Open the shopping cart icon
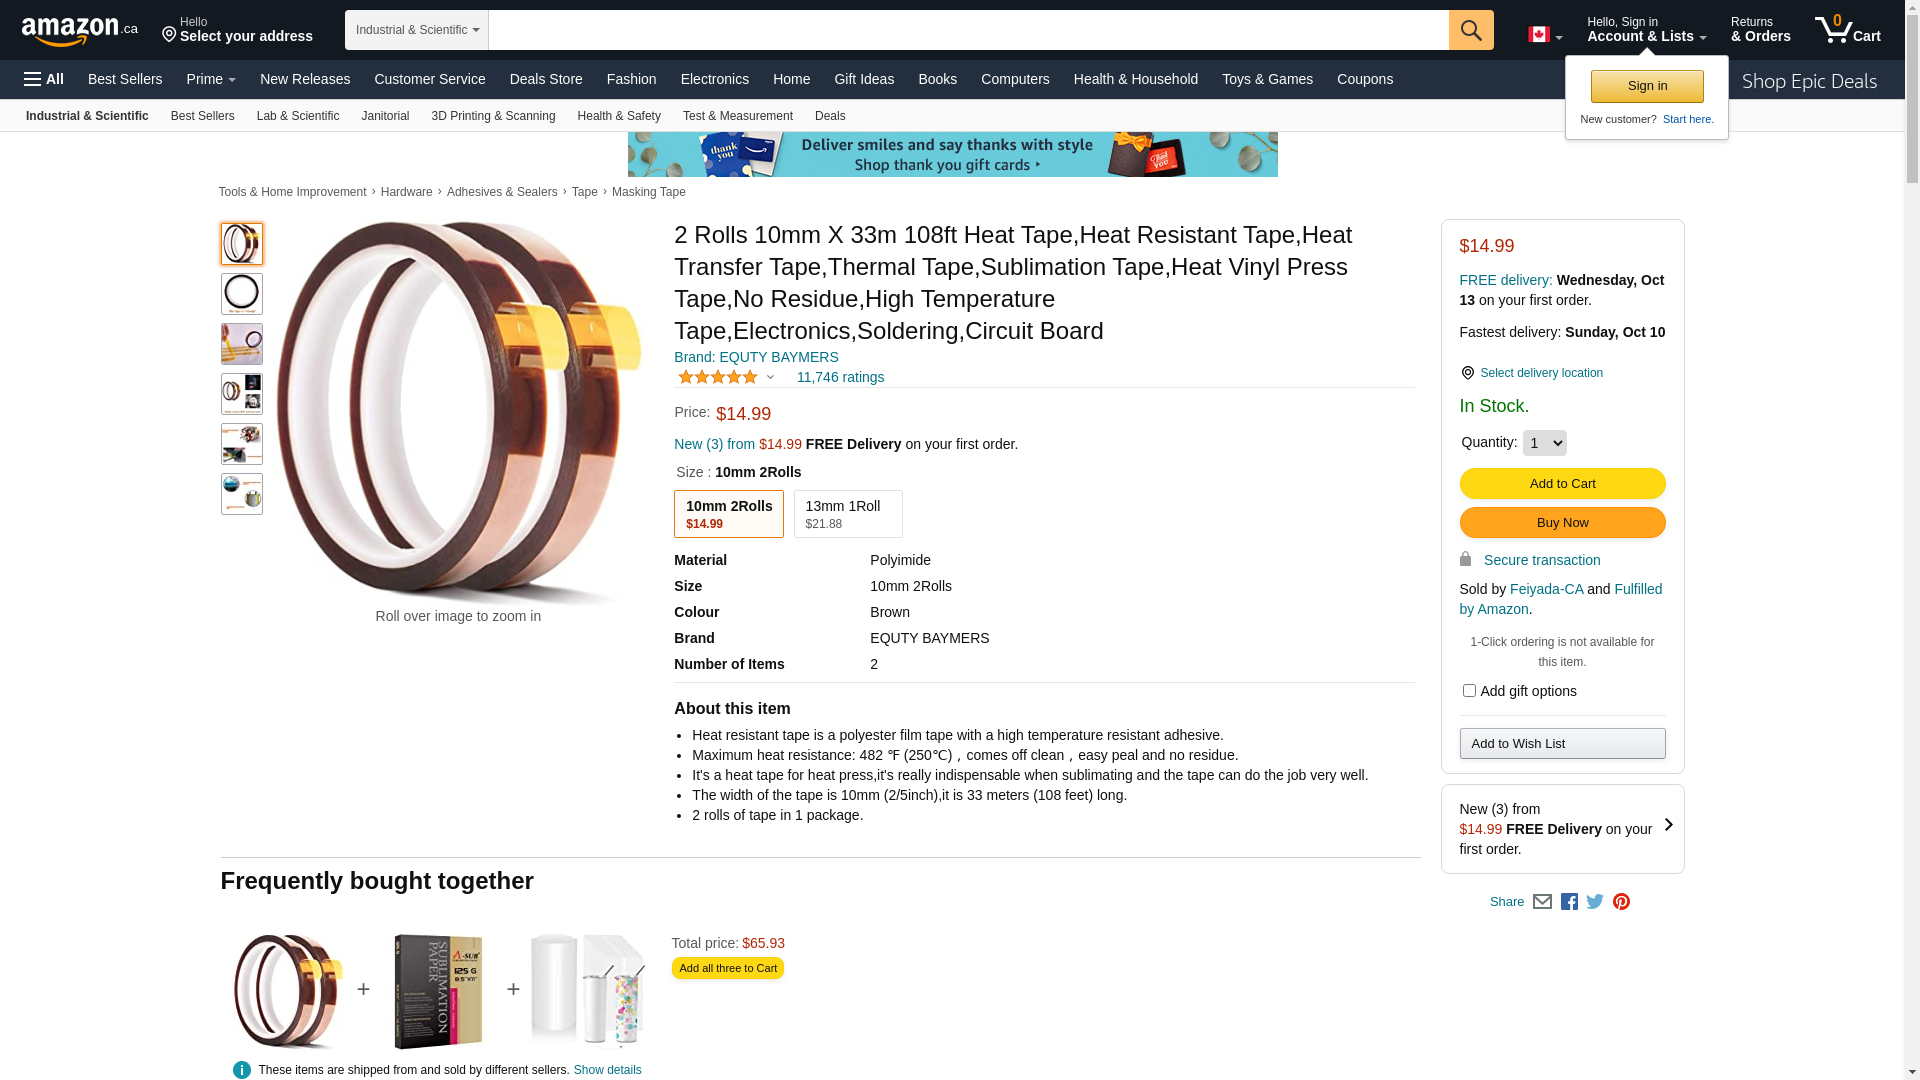This screenshot has height=1080, width=1920. [1847, 29]
